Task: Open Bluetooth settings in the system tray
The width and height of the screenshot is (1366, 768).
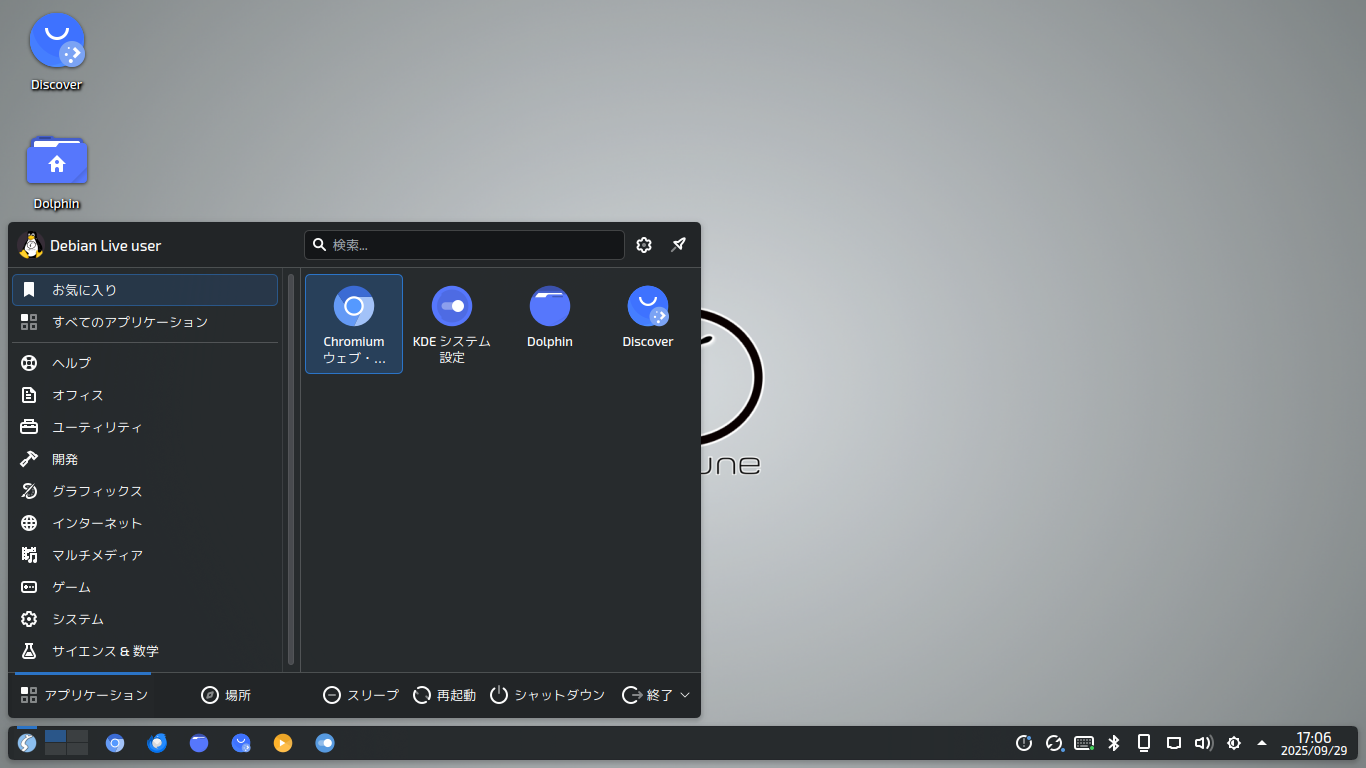Action: [x=1114, y=743]
